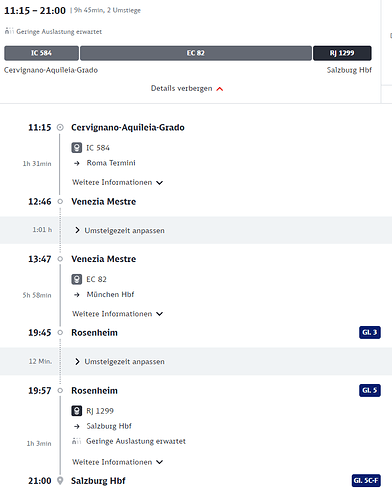Expand Weitere Informationen for IC 584
The image size is (392, 500).
tap(117, 182)
